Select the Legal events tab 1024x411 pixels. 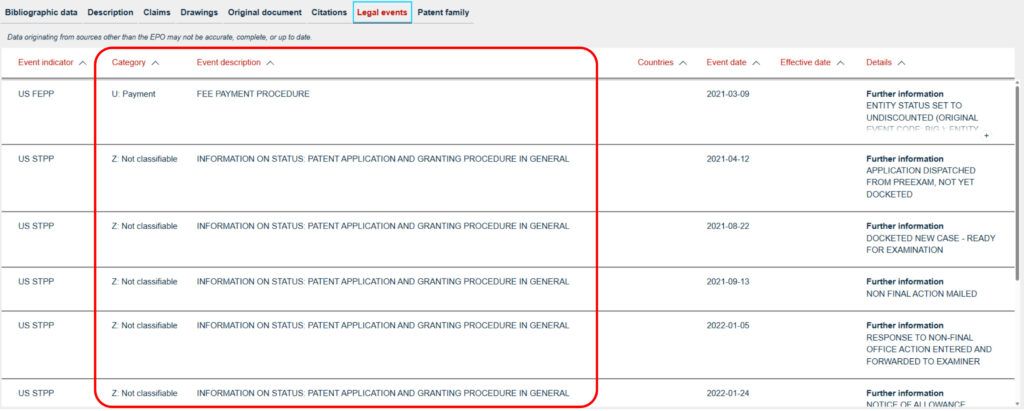382,12
